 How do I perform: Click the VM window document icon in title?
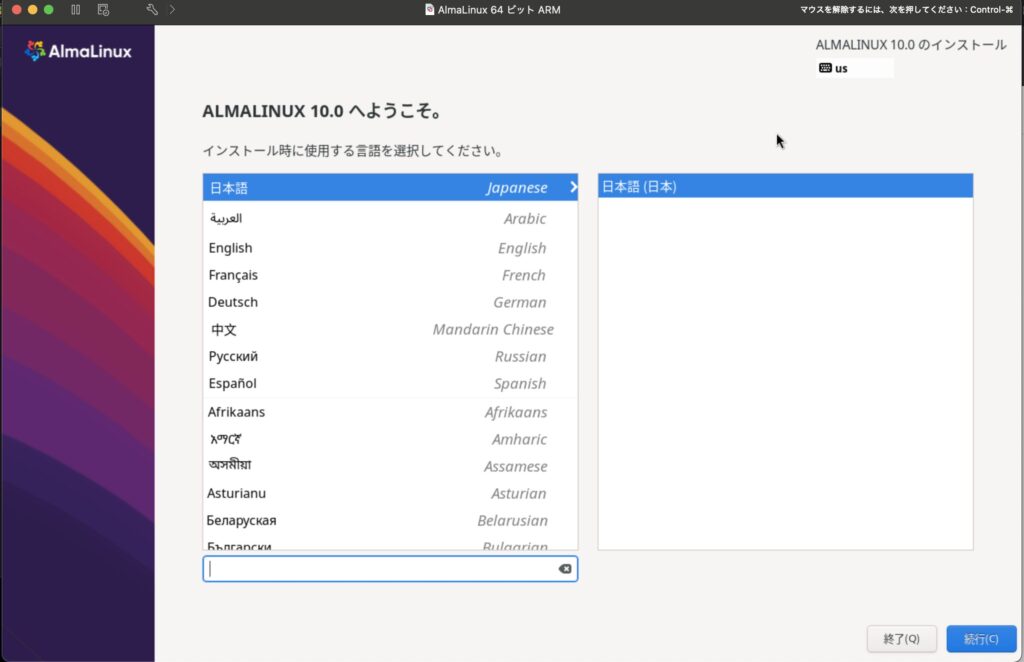[429, 10]
